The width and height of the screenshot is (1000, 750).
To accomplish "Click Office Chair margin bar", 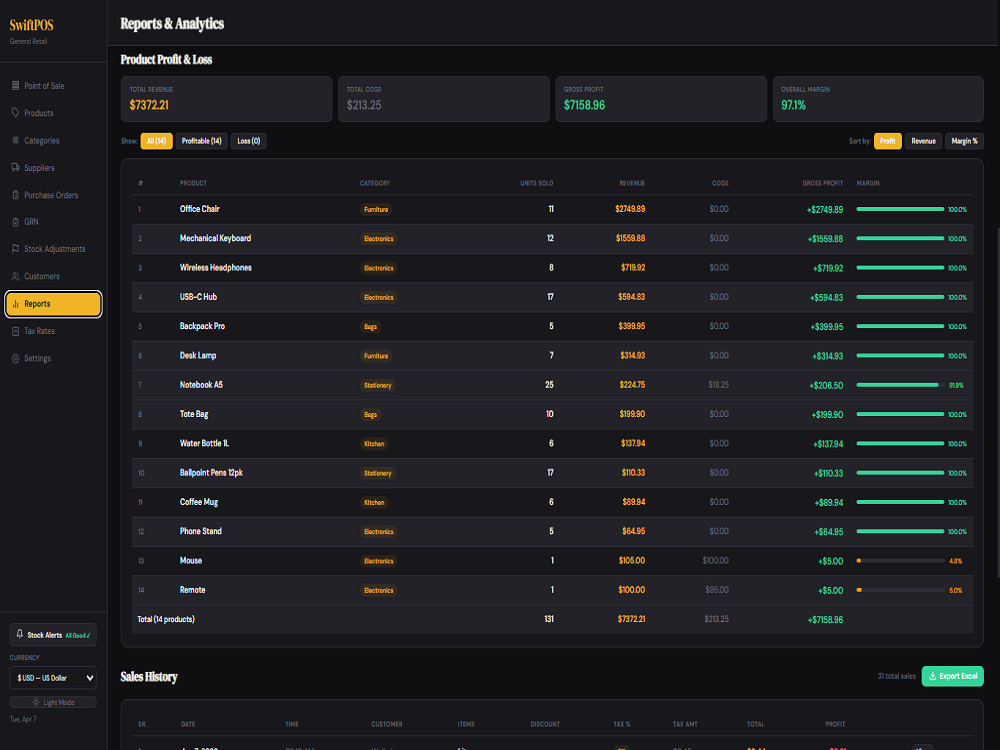I will click(900, 209).
